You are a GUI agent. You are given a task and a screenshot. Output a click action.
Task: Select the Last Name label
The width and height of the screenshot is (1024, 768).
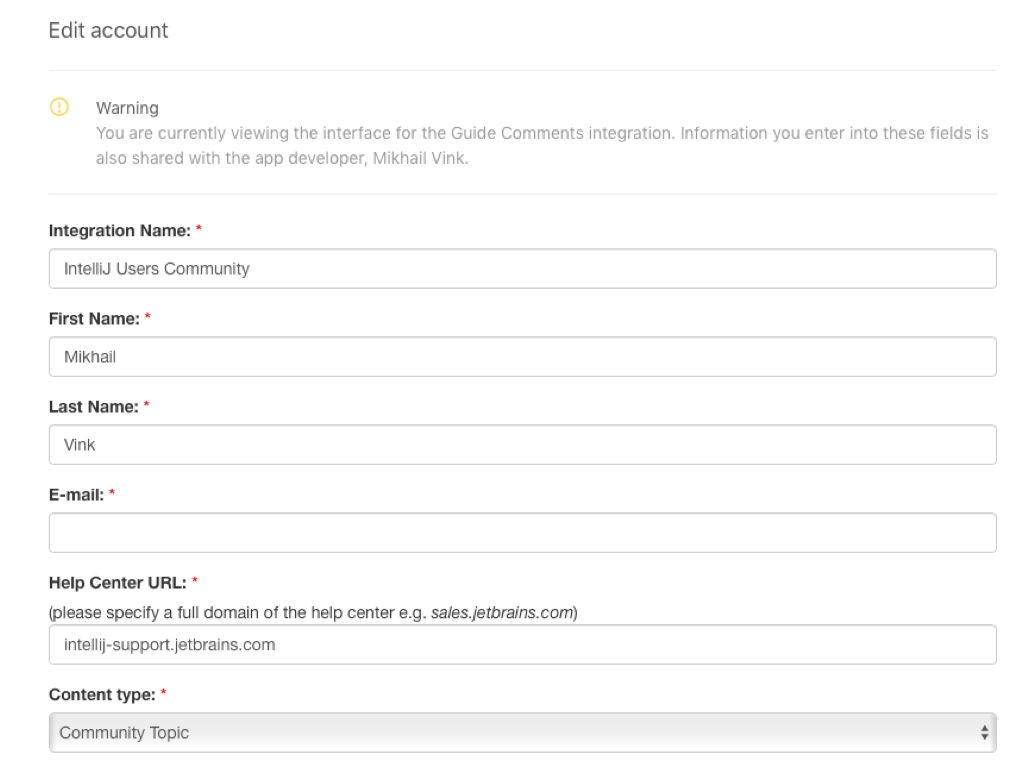coord(93,407)
